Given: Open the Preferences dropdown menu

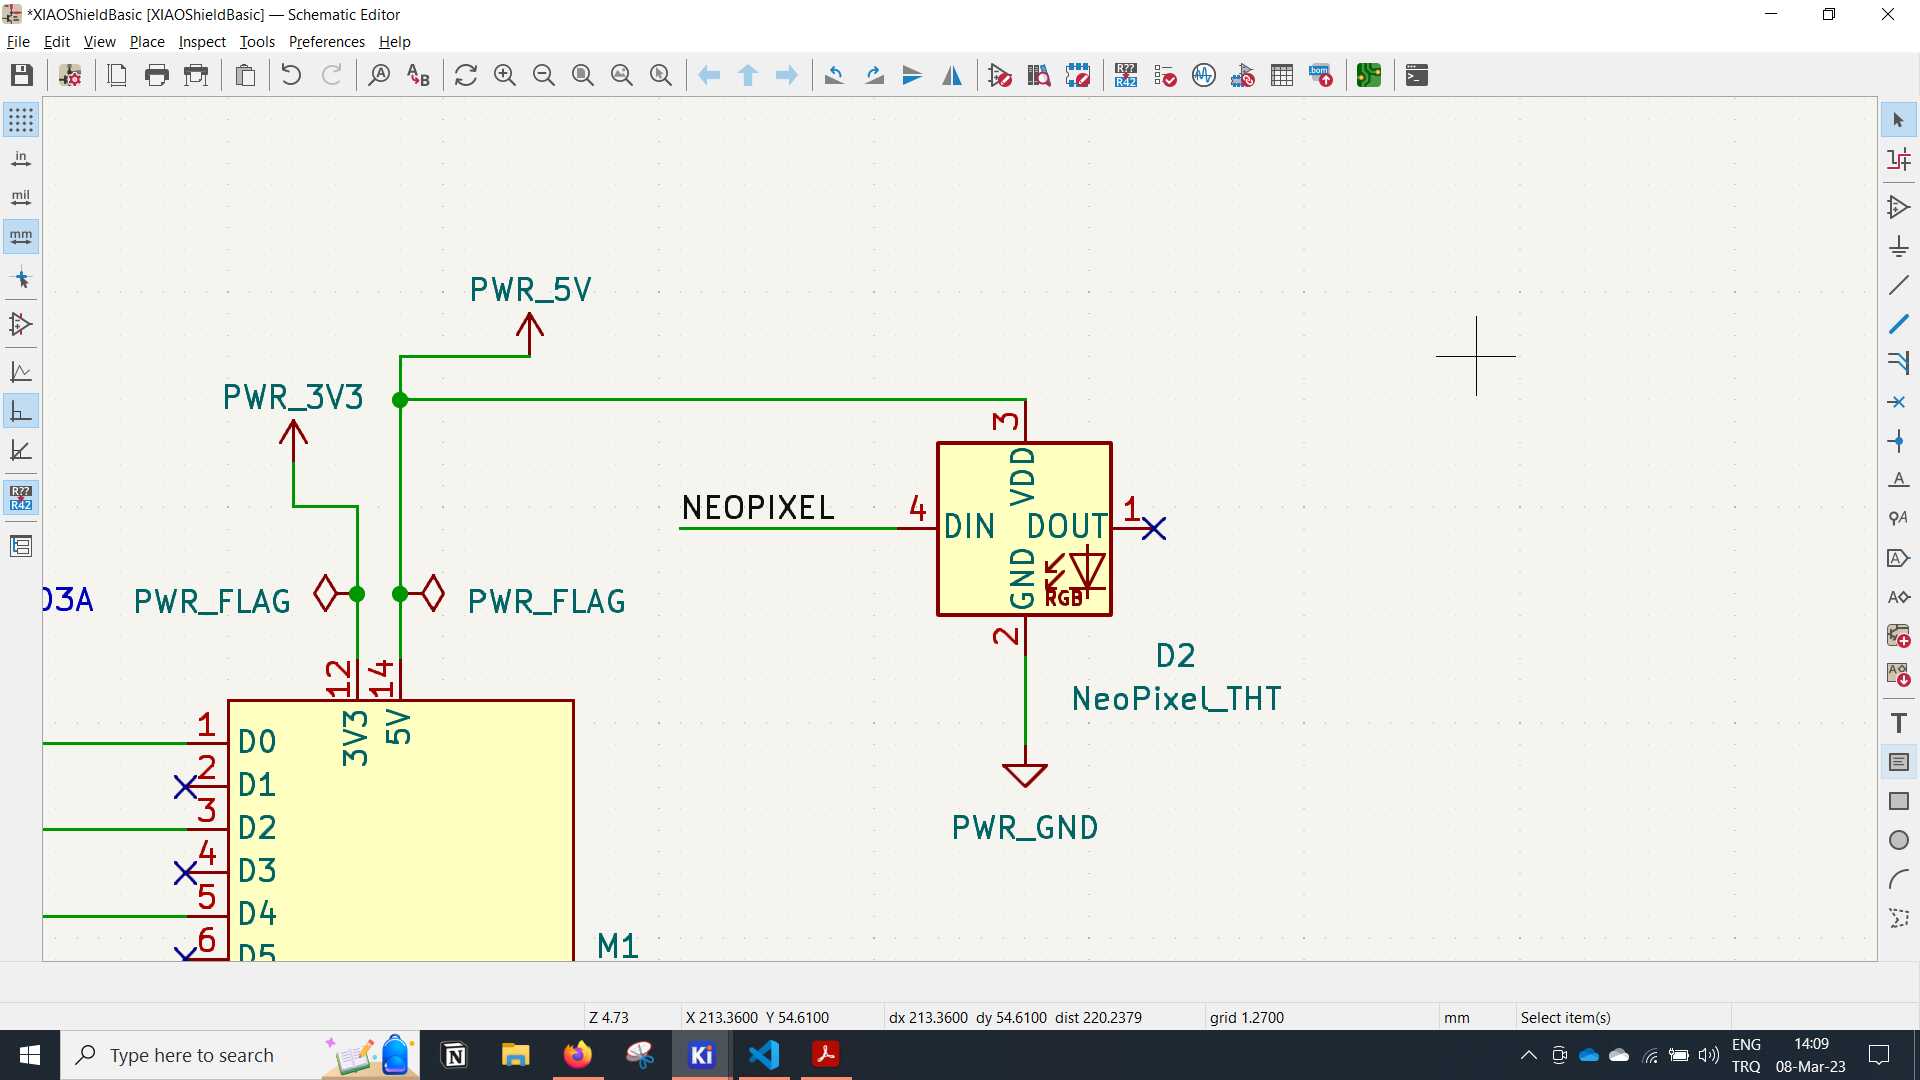Looking at the screenshot, I should tap(326, 41).
